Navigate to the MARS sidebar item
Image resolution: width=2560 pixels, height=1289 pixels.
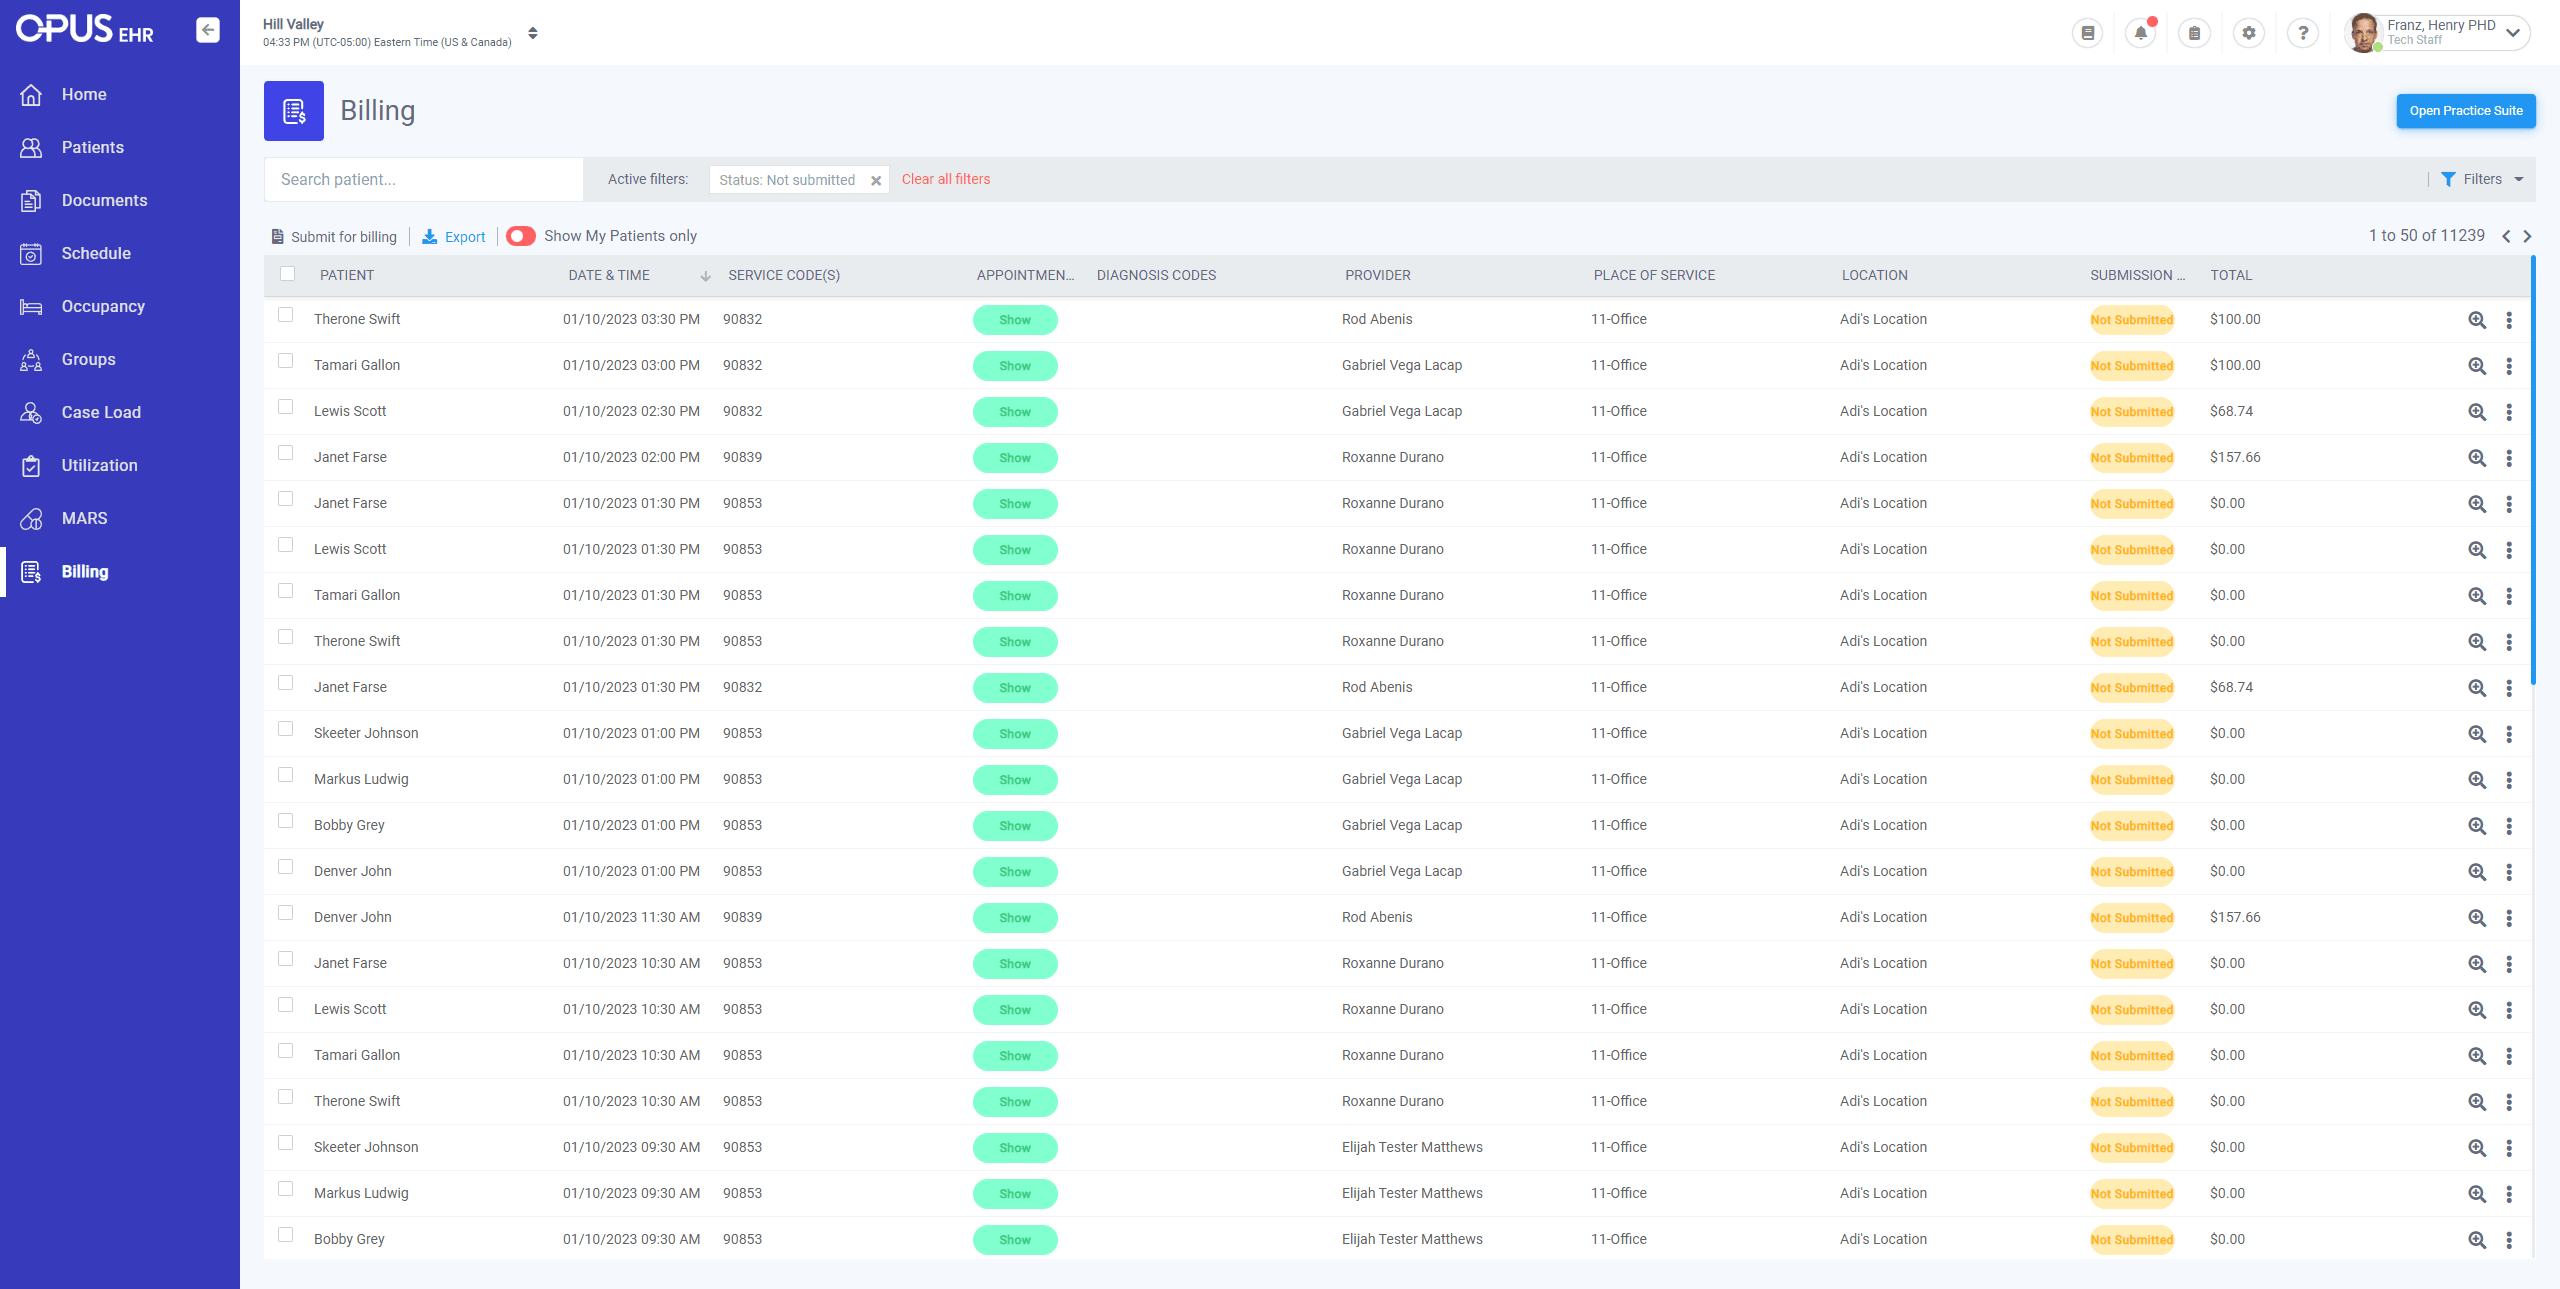click(84, 518)
